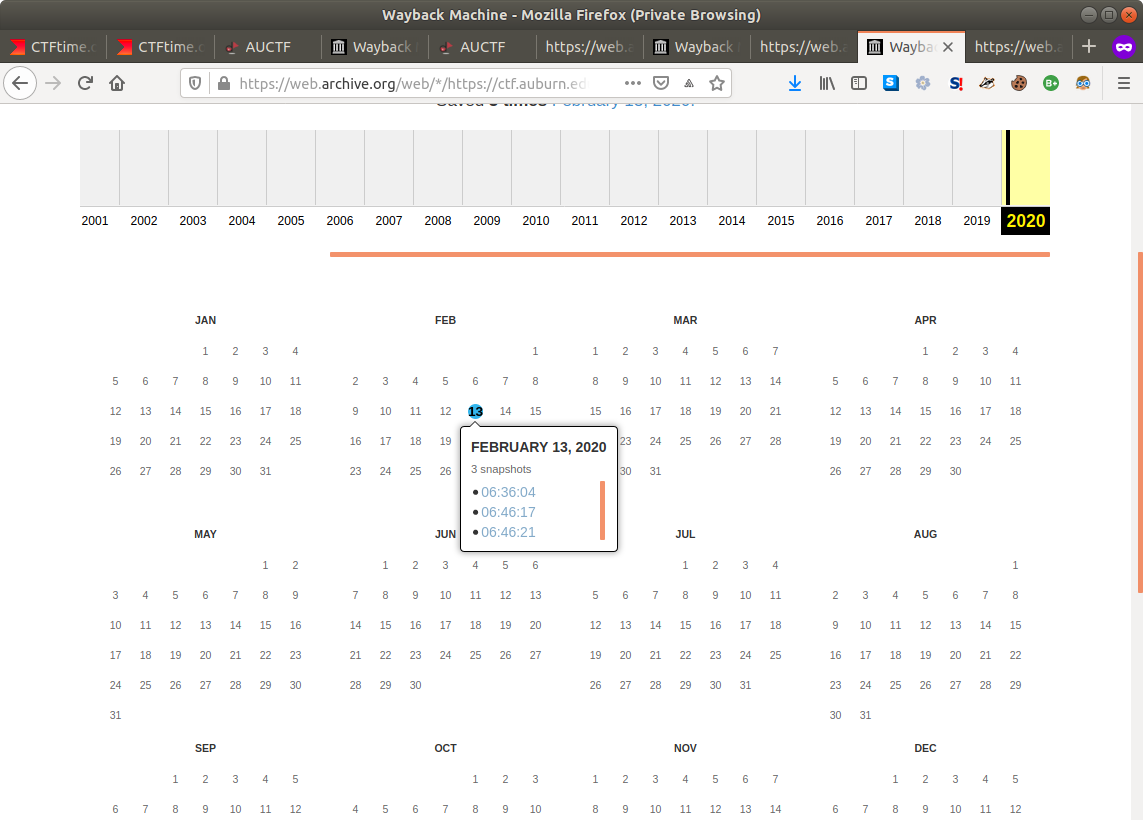Viewport: 1143px width, 820px height.
Task: Open the 06:36:04 snapshot
Action: tap(508, 492)
